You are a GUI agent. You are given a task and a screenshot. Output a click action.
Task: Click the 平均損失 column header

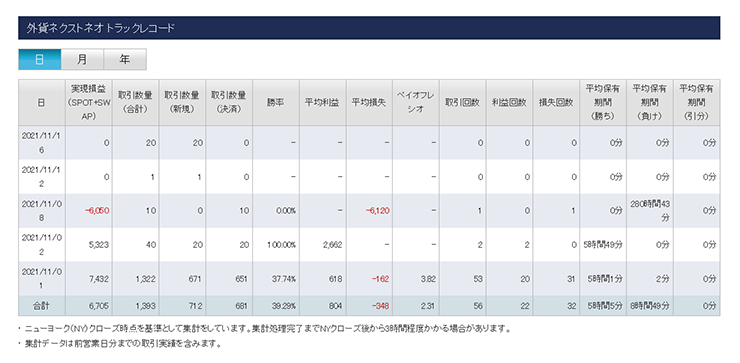pyautogui.click(x=369, y=102)
